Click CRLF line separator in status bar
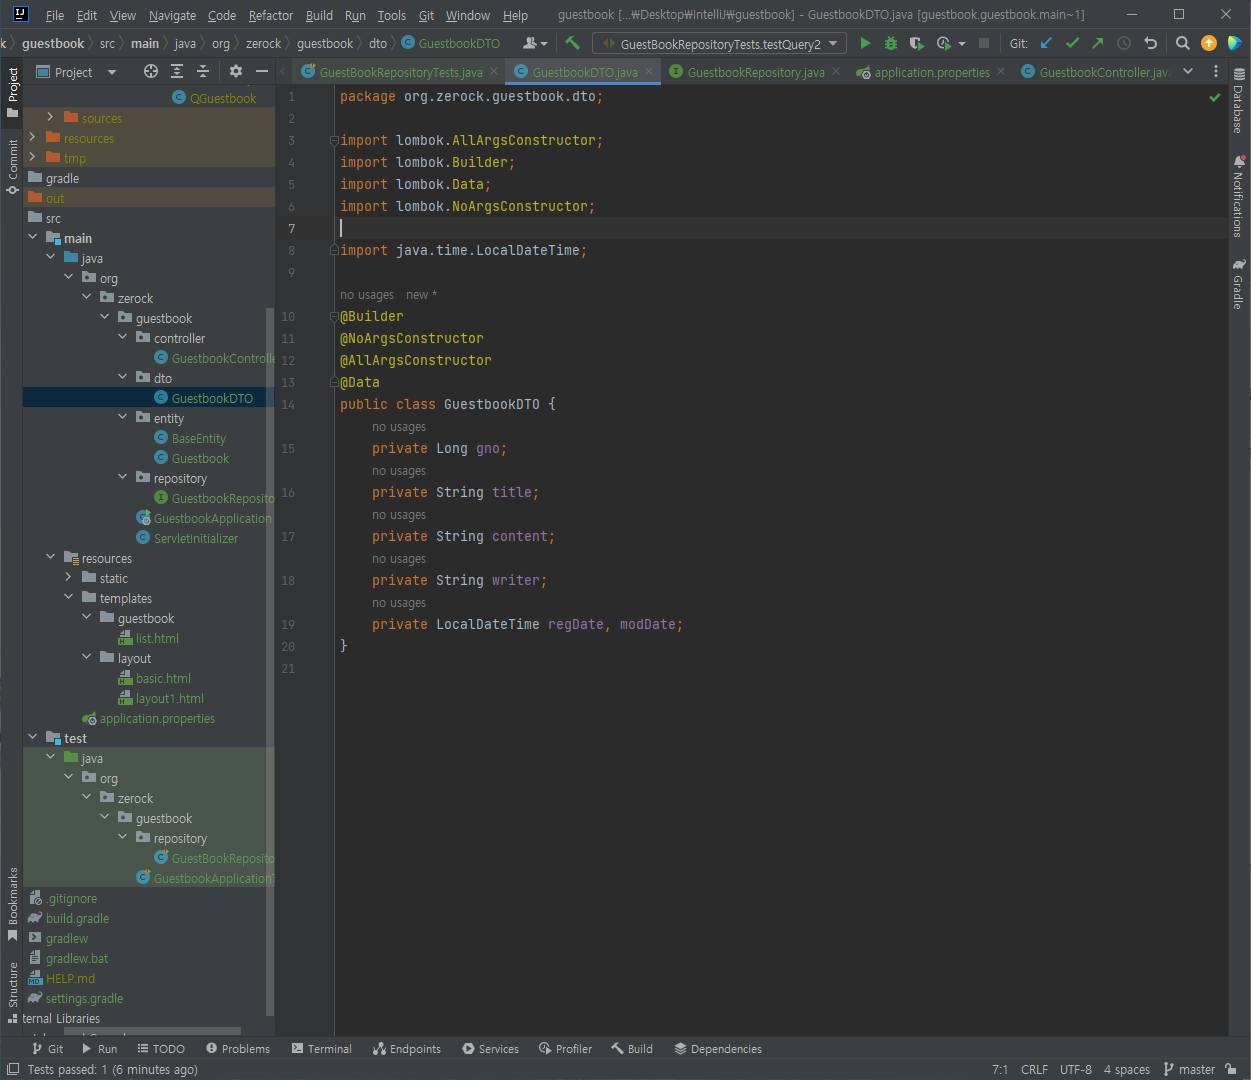This screenshot has width=1251, height=1080. 1034,1069
